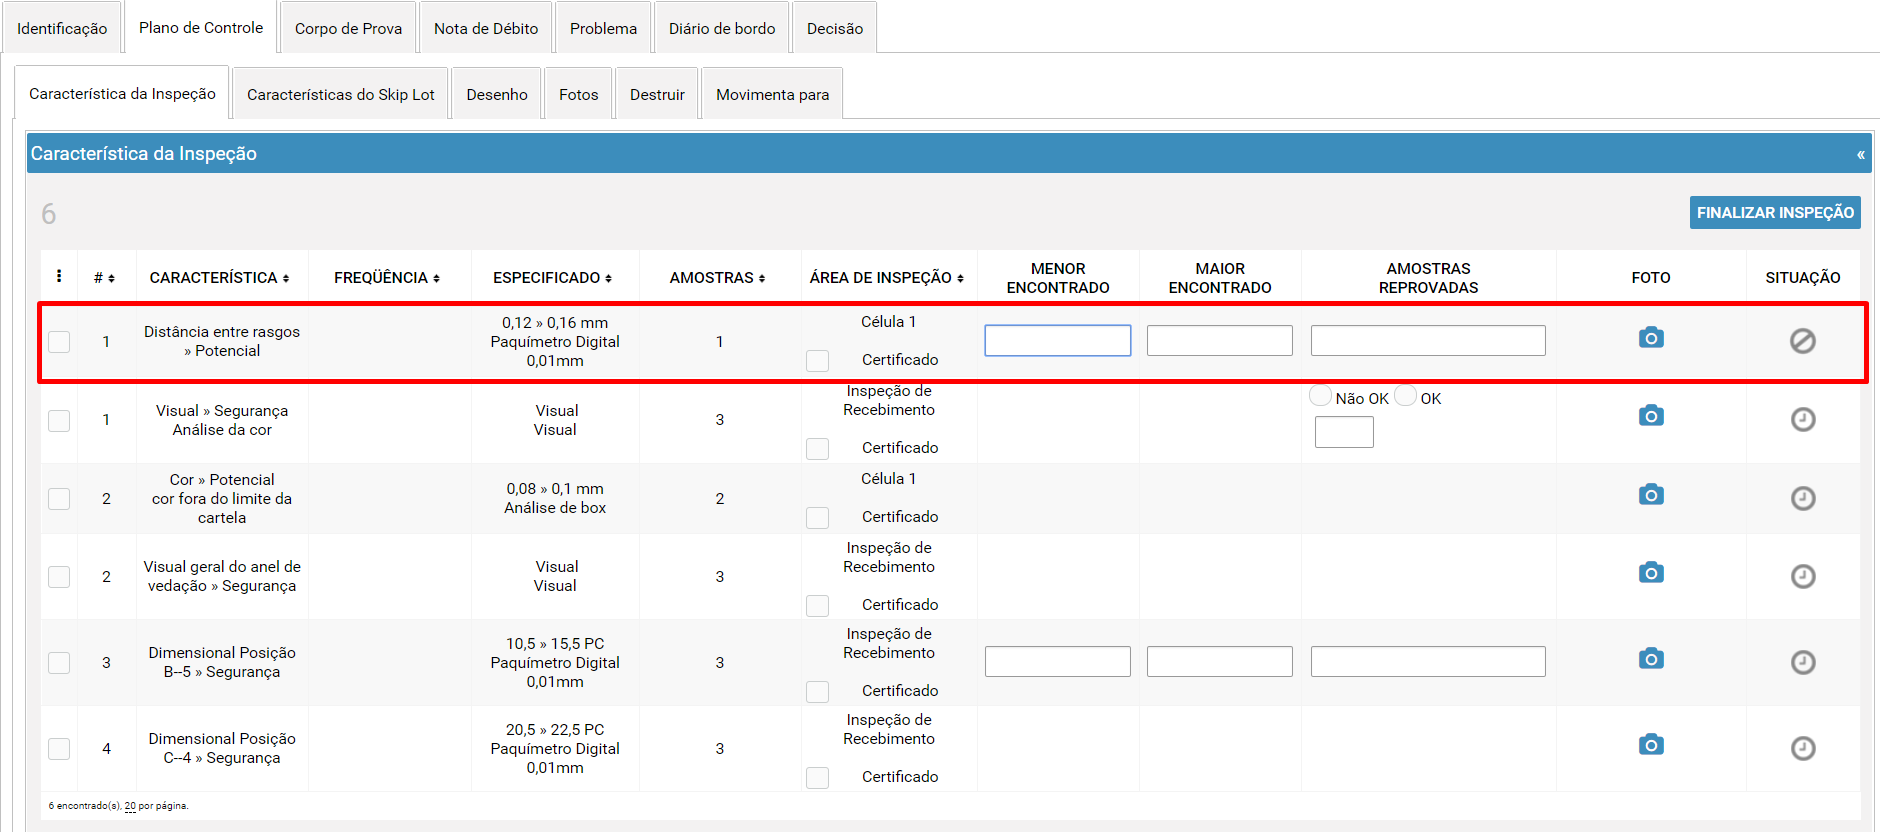Focus Menor Encontrado field for Distância entre rasgos
Screen dimensions: 1880x832
pyautogui.click(x=1058, y=340)
